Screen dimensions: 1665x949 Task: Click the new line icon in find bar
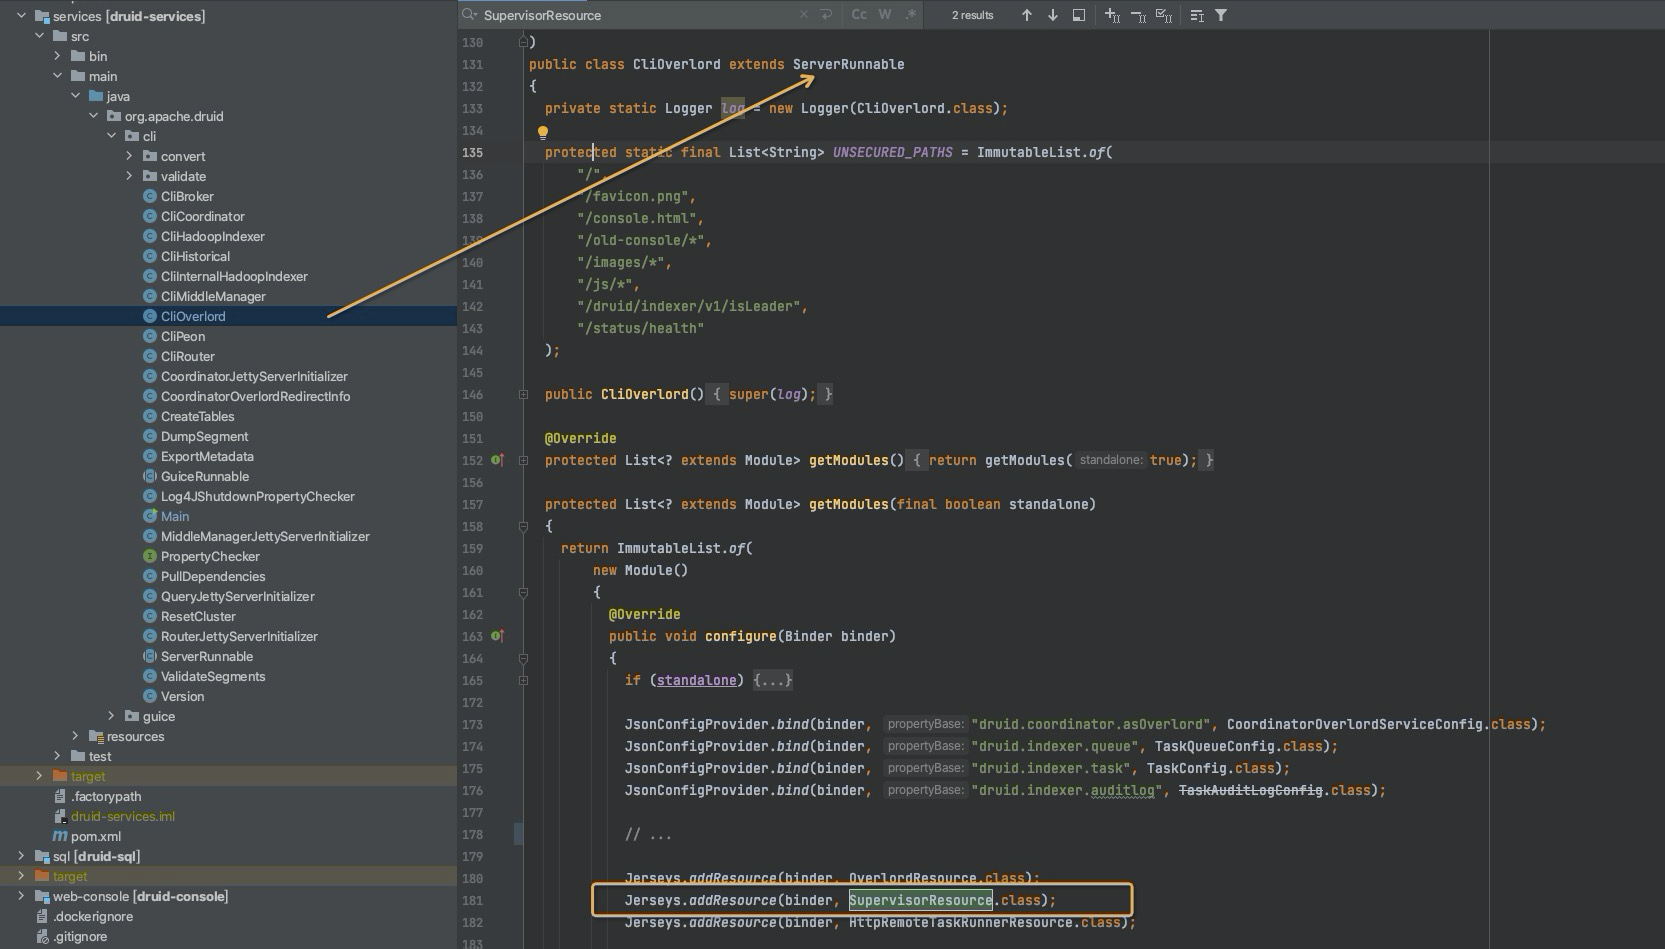pos(826,15)
